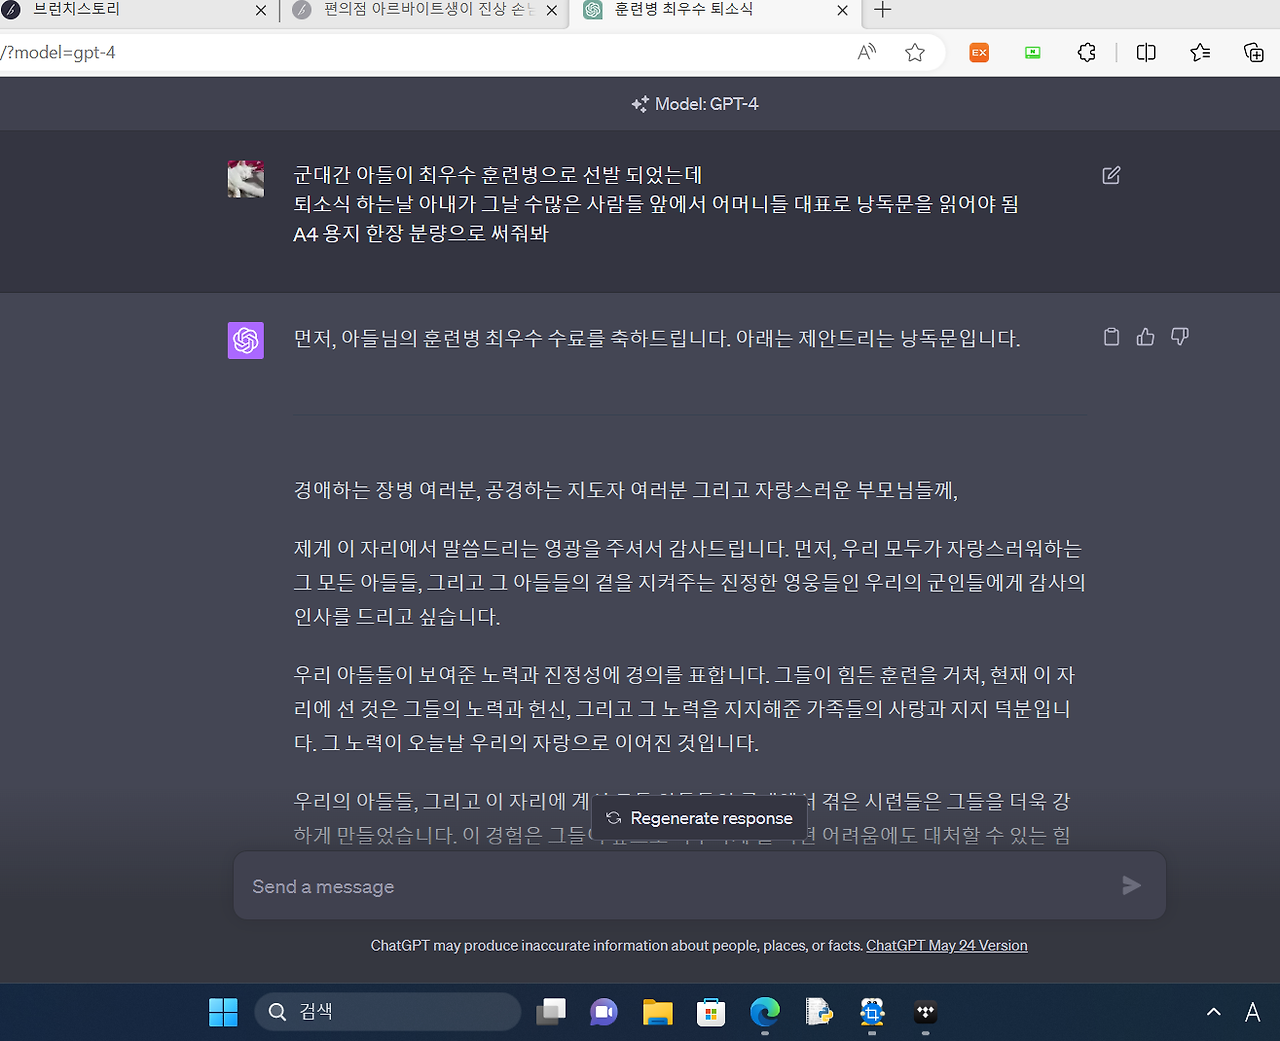Viewport: 1280px width, 1041px height.
Task: Toggle the split screen view
Action: 1147,52
